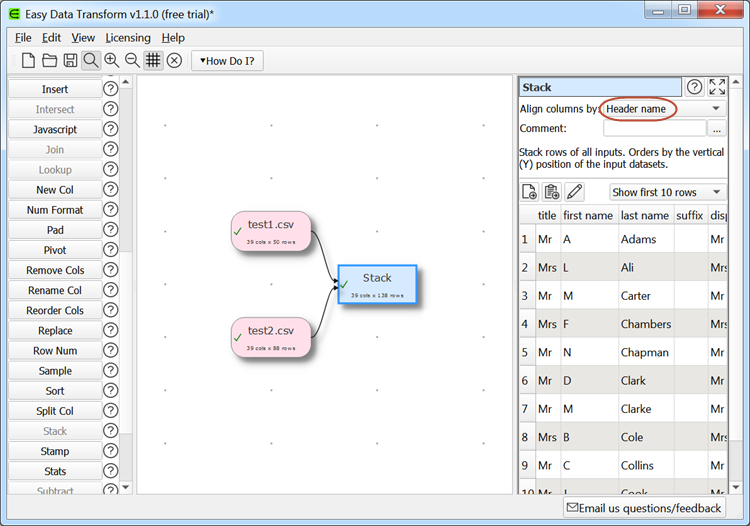Click the zoom out magnifier icon

coord(132,61)
